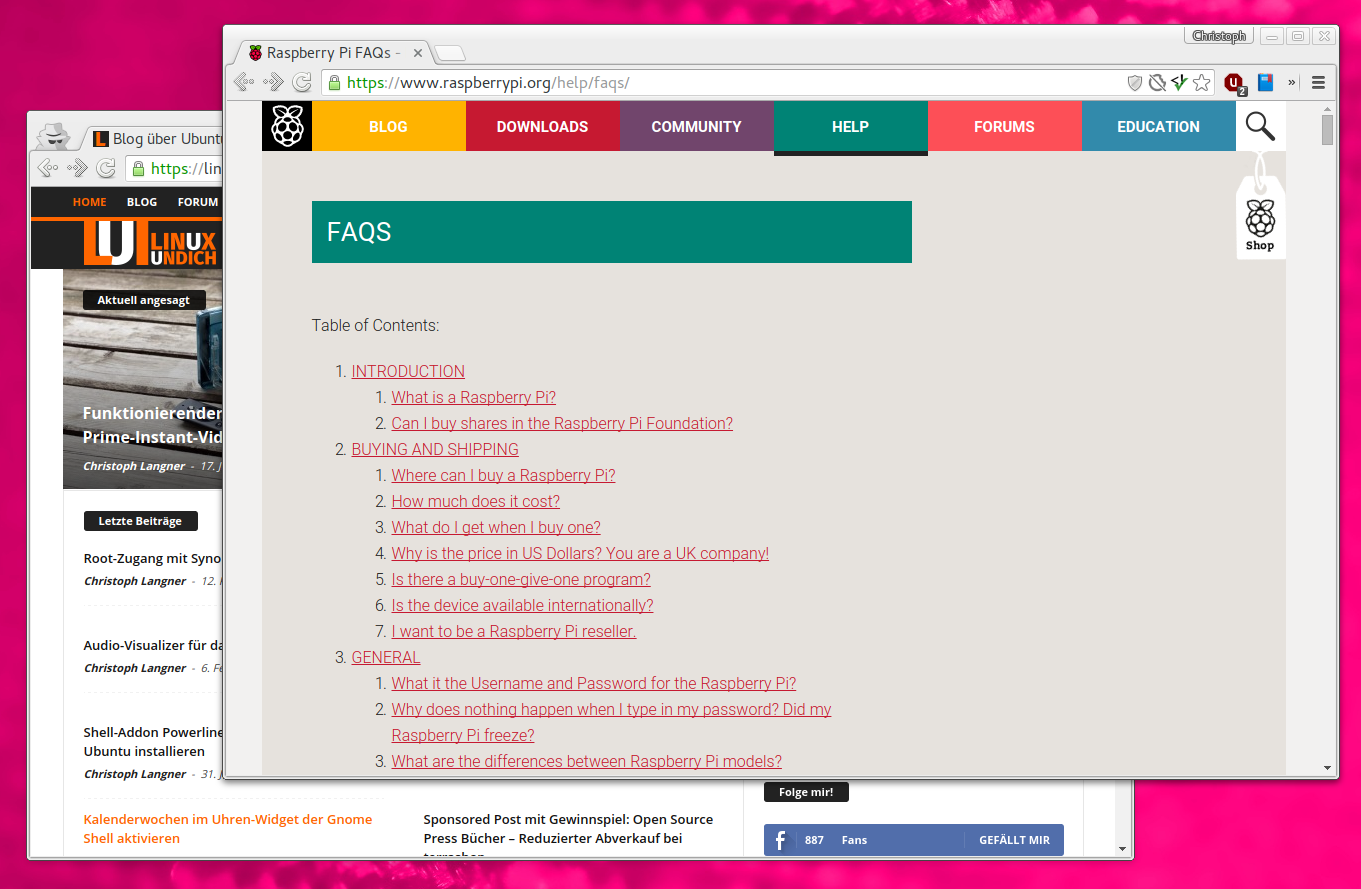
Task: Open 'What do I get when I buy one?'
Action: (x=496, y=527)
